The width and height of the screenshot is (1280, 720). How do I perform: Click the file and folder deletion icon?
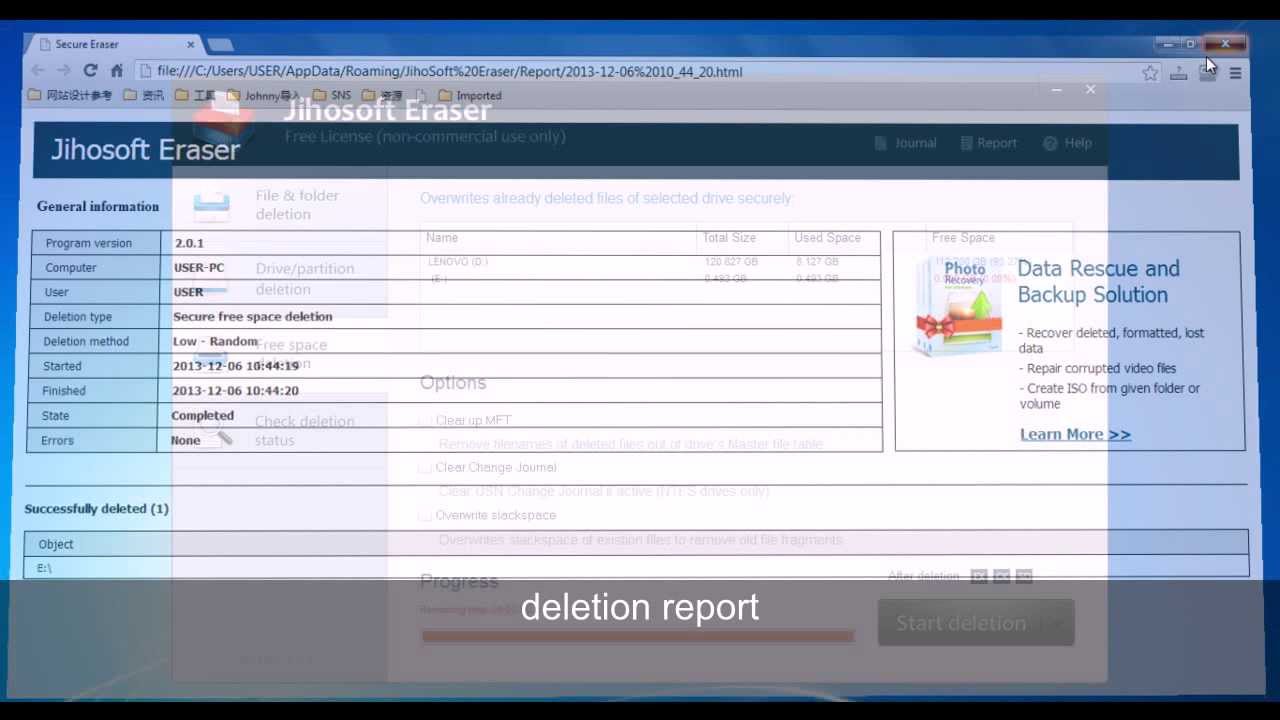click(x=211, y=205)
